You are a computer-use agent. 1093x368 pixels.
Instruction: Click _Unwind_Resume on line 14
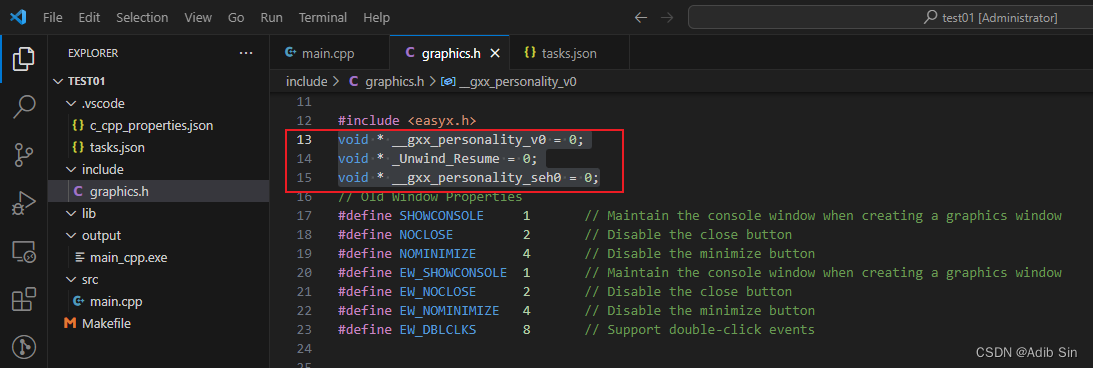(445, 159)
